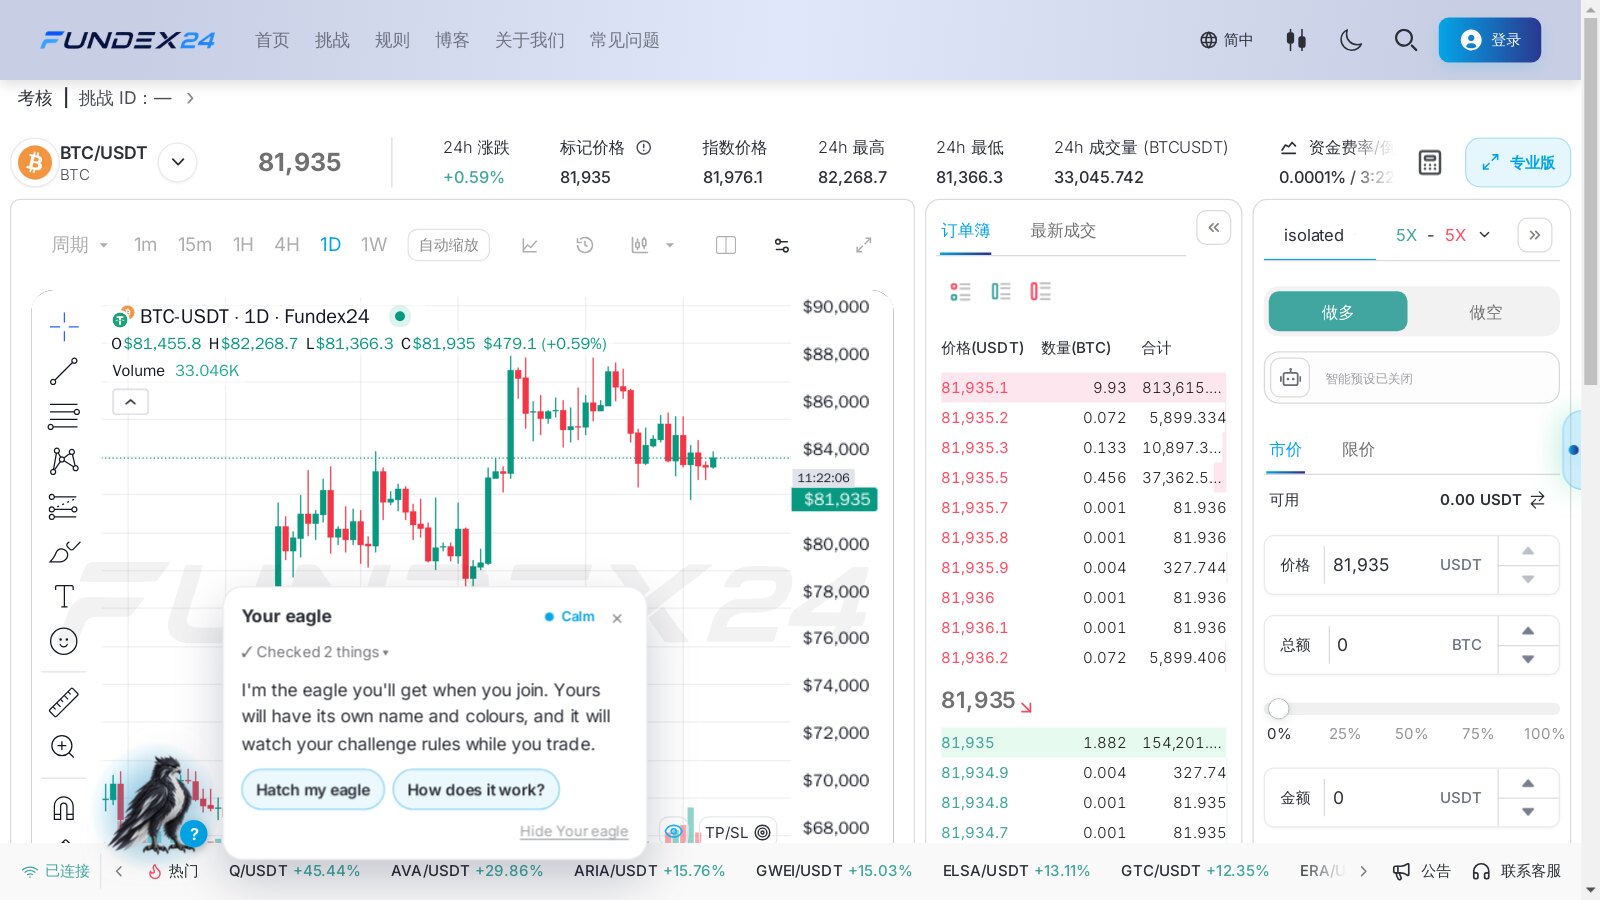This screenshot has width=1600, height=900.
Task: Choose the Fibonacci lines tool
Action: [64, 416]
